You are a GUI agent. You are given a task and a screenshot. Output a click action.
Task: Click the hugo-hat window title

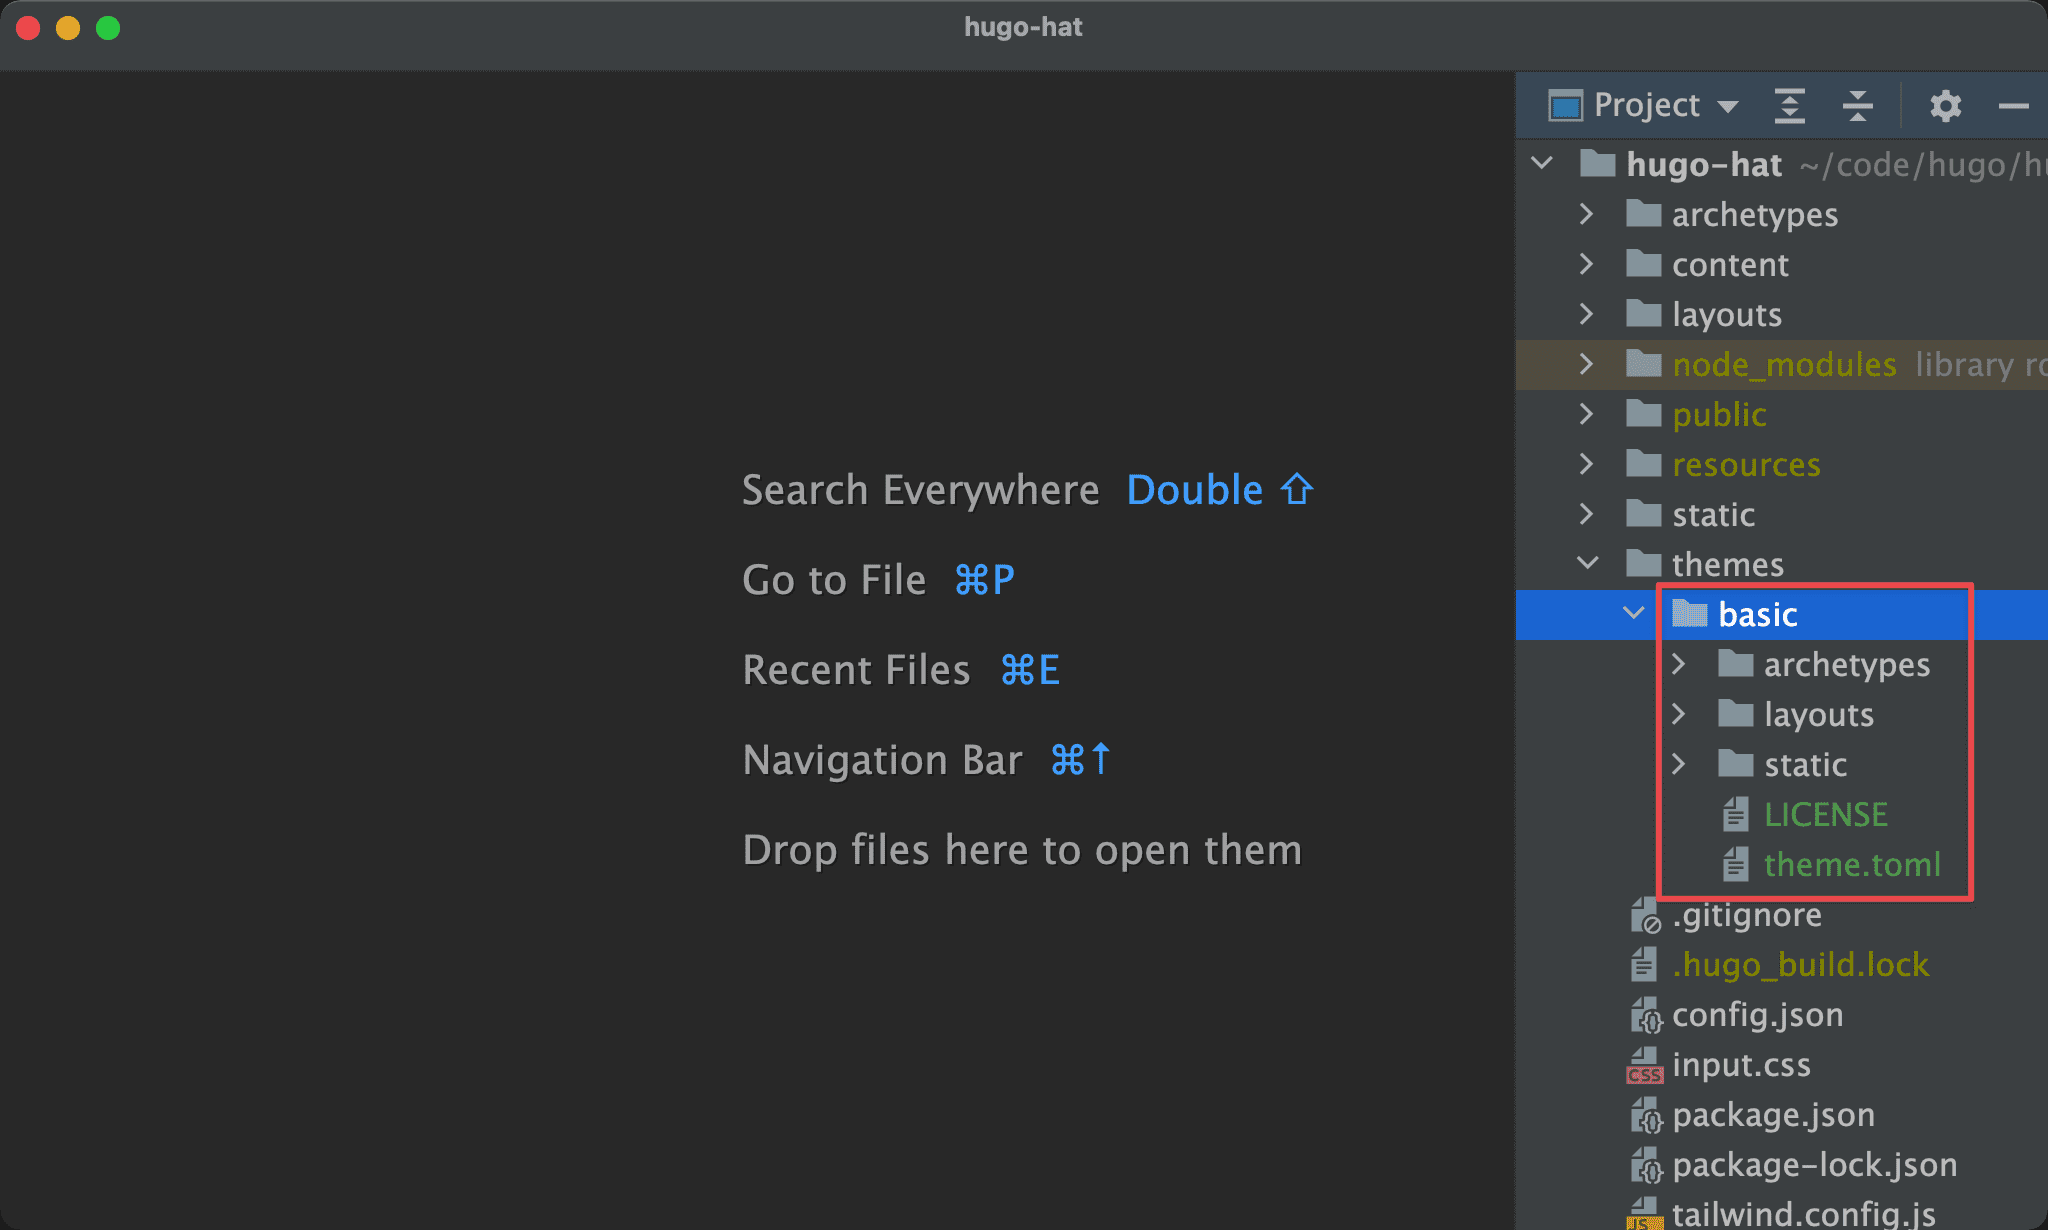coord(1023,27)
